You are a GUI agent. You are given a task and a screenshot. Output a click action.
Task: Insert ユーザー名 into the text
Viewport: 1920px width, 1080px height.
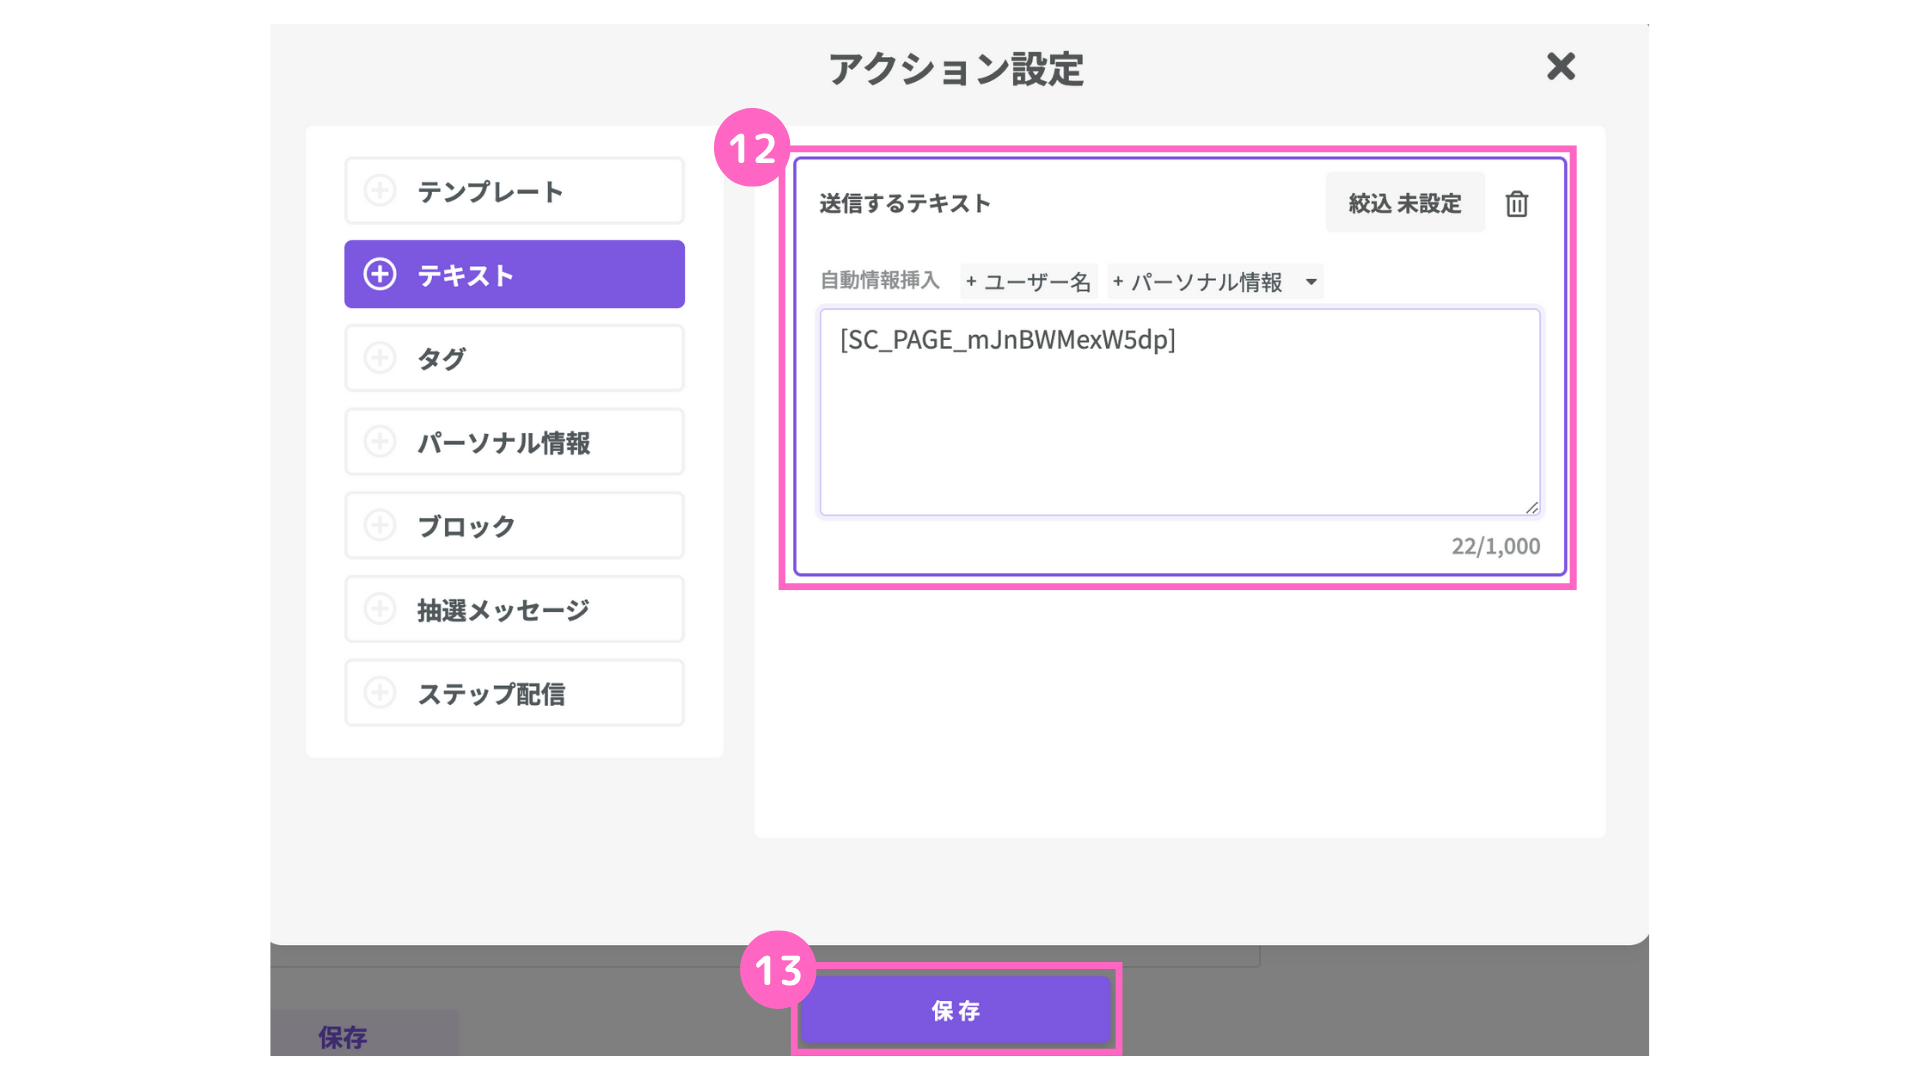(1029, 282)
